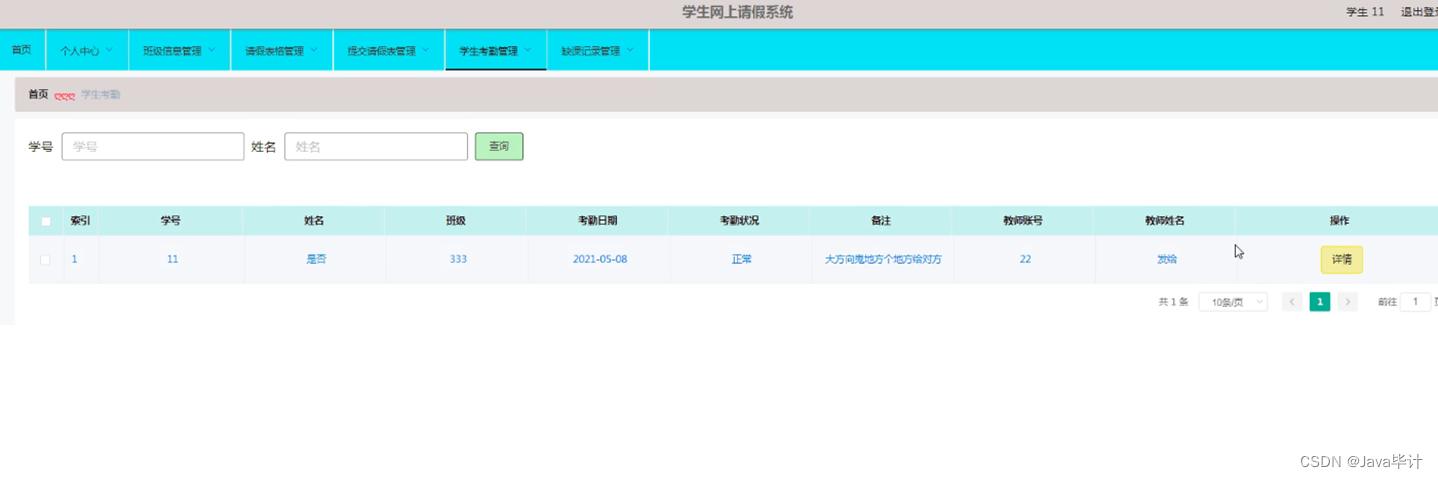
Task: Open the 请假表格管理 menu
Action: (281, 50)
